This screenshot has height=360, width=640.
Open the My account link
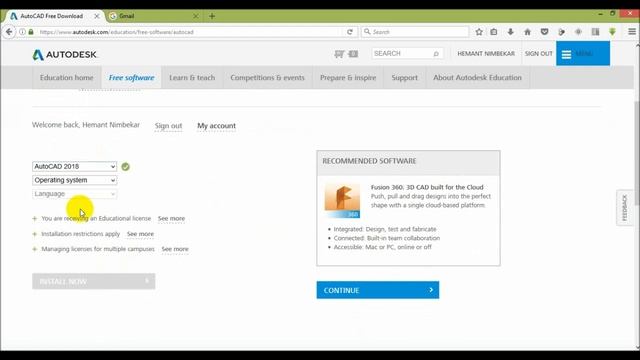216,126
